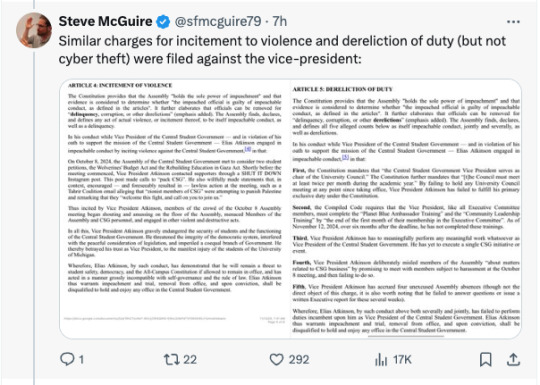
Task: Repost the tweet via the retweet icon
Action: pos(172,360)
